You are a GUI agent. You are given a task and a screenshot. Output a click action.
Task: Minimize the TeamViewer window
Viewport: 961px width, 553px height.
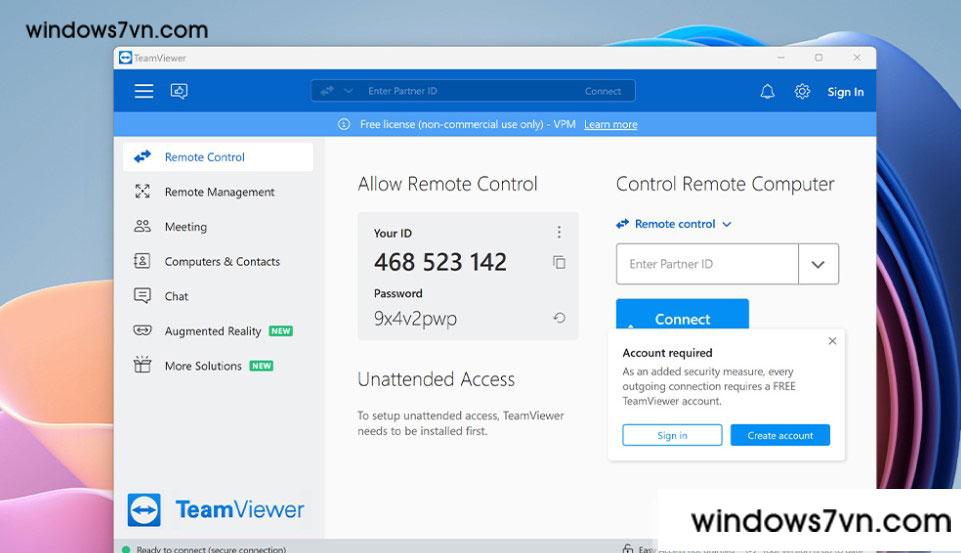781,58
